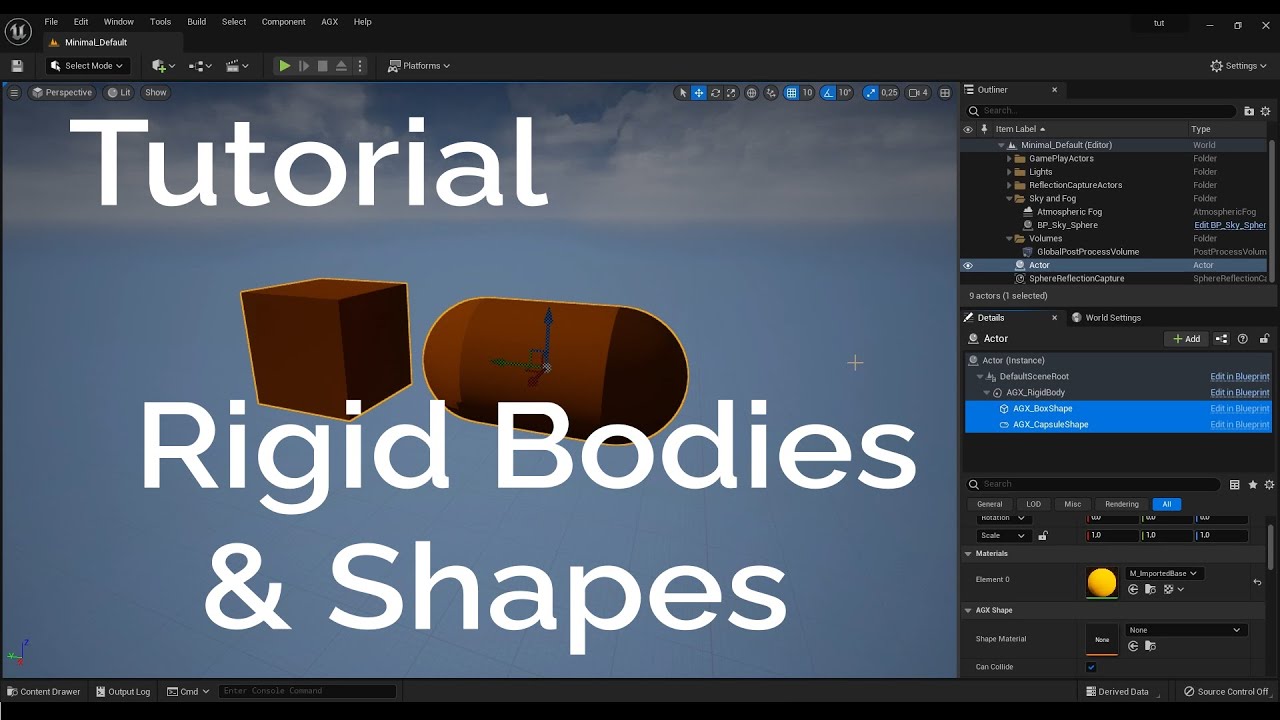
Task: Open the Window menu
Action: (x=119, y=21)
